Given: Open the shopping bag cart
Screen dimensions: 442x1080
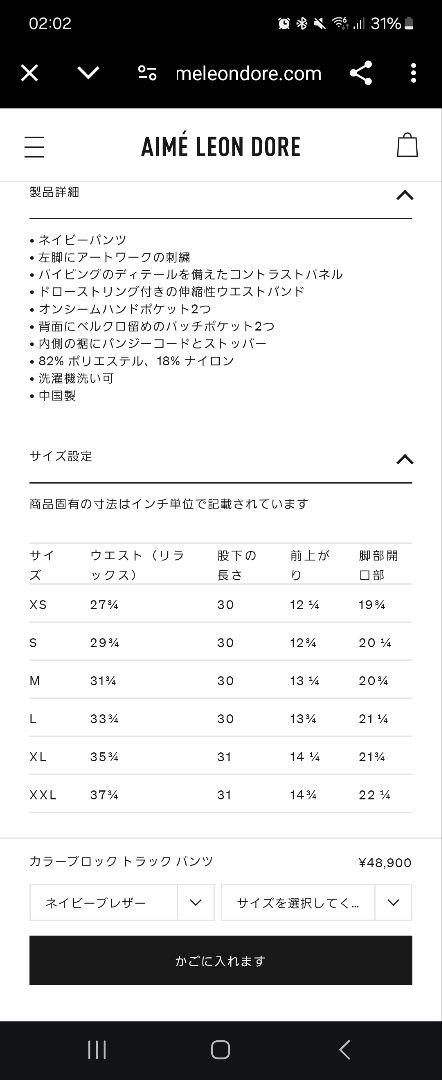Looking at the screenshot, I should click(x=407, y=145).
